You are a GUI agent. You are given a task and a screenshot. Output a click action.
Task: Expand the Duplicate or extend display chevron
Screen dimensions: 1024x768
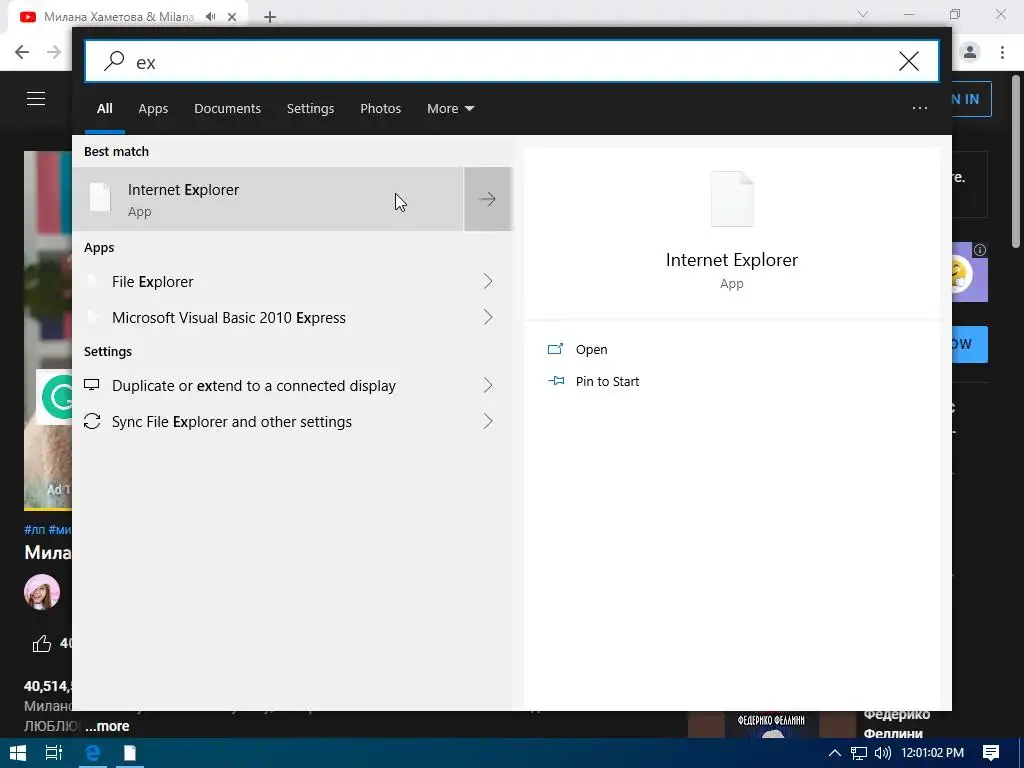point(488,385)
